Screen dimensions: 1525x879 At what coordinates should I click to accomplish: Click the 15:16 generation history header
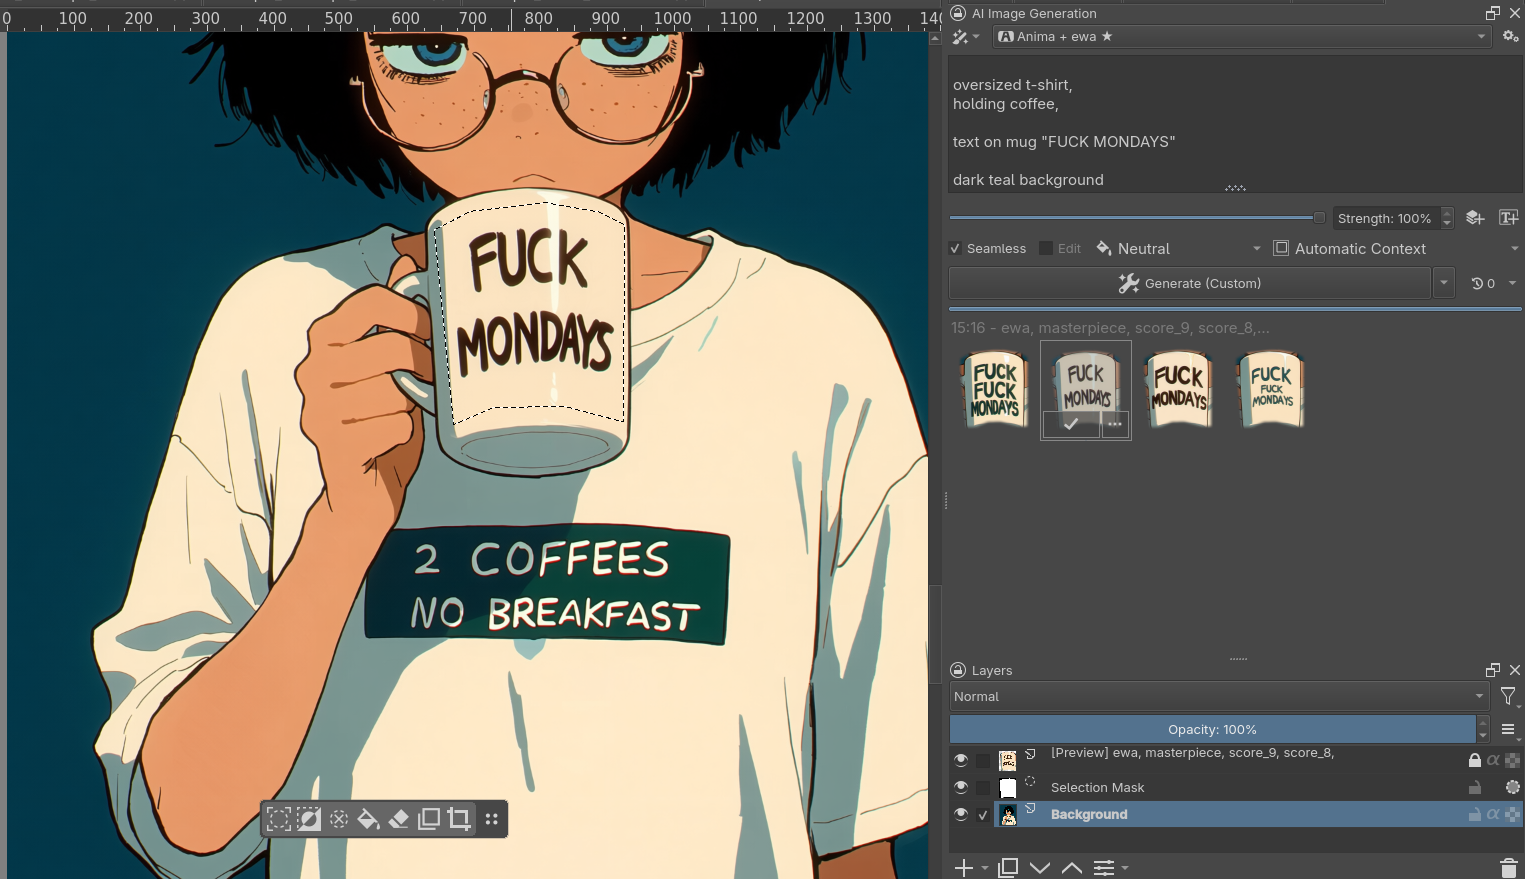tap(1111, 328)
